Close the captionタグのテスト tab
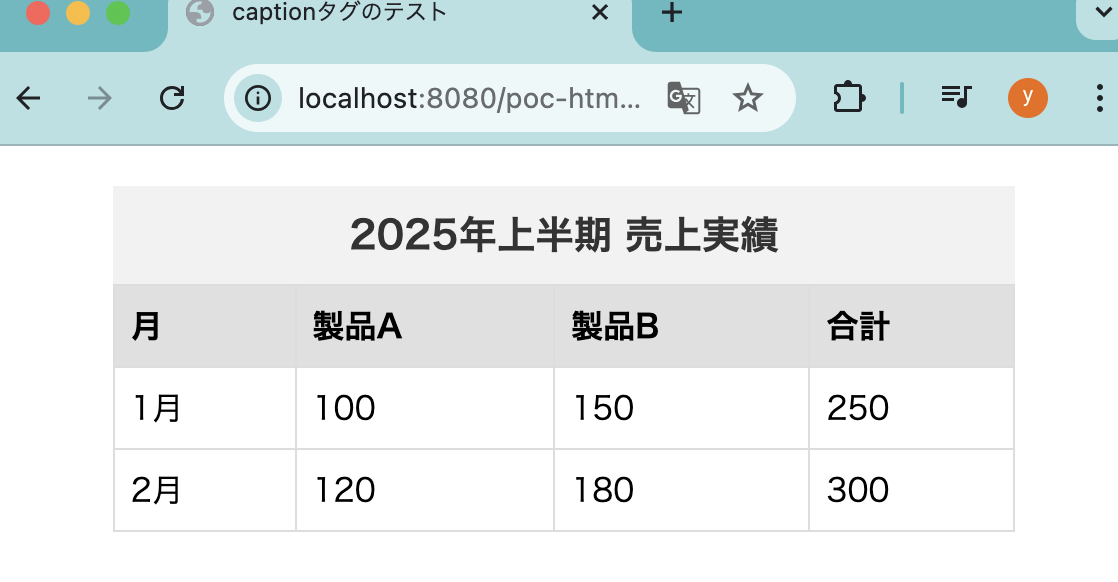The image size is (1118, 582). (x=600, y=12)
